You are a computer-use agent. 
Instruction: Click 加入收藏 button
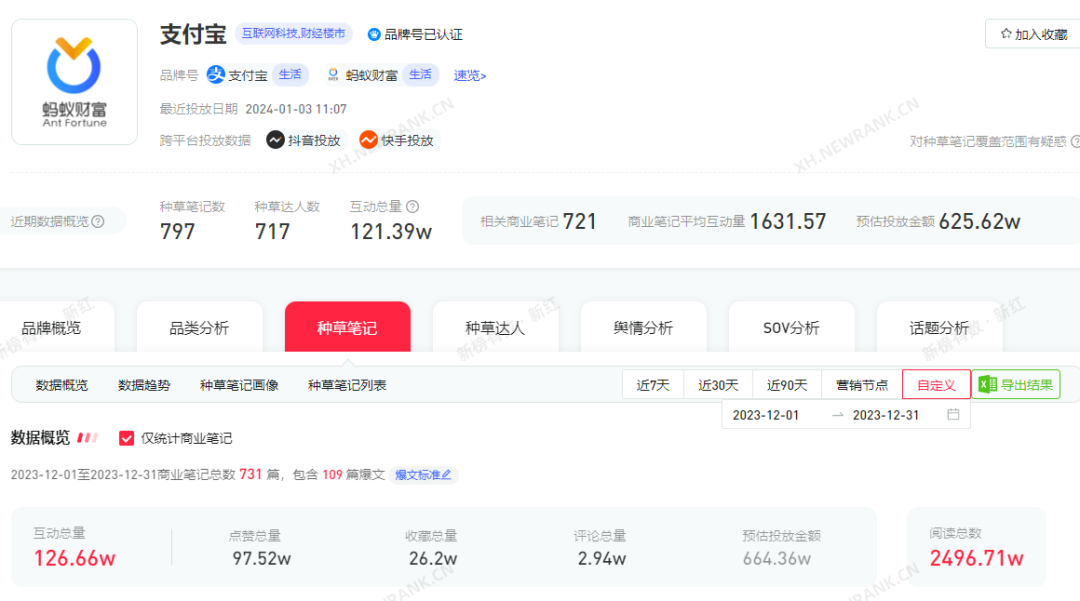click(1033, 34)
